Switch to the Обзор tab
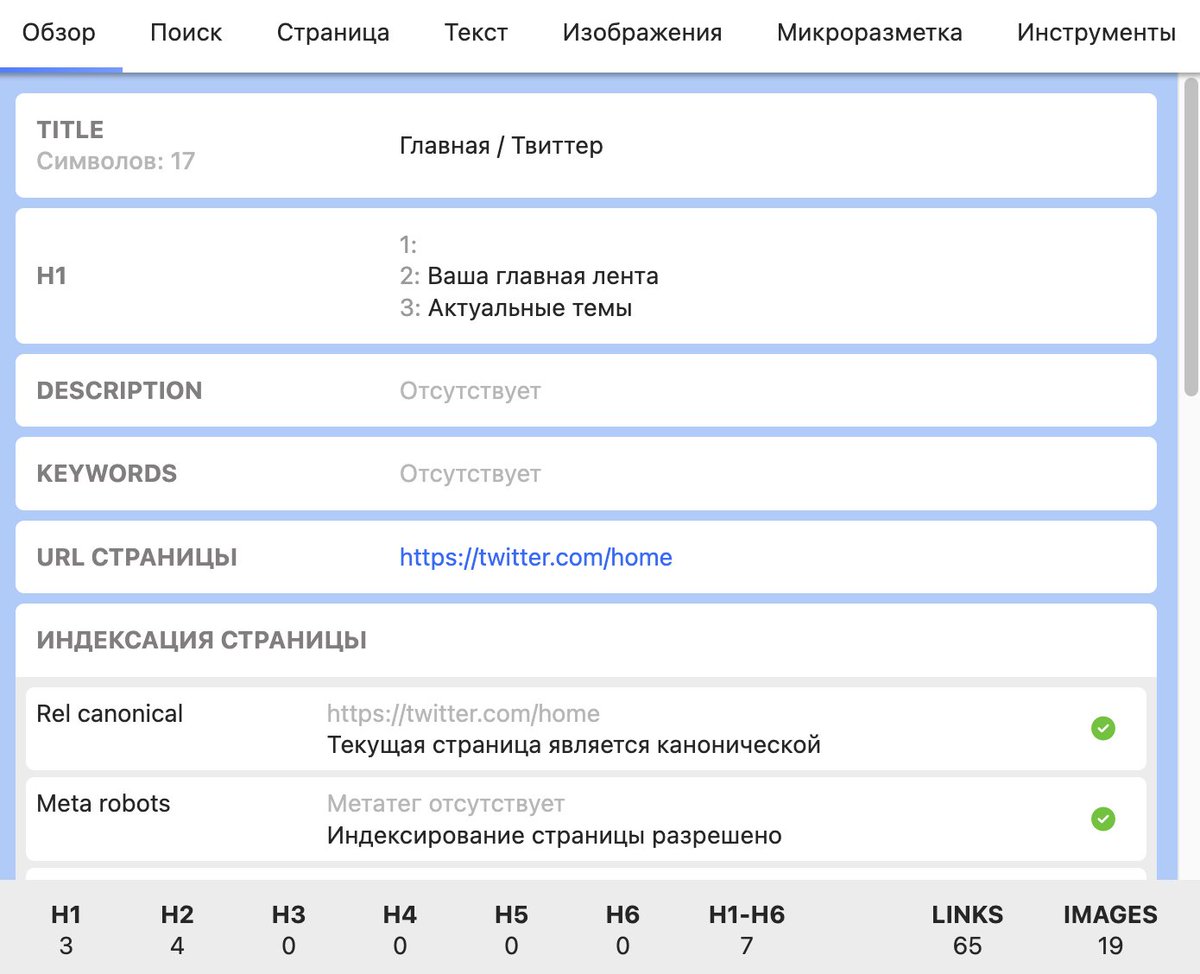This screenshot has height=974, width=1200. point(59,33)
